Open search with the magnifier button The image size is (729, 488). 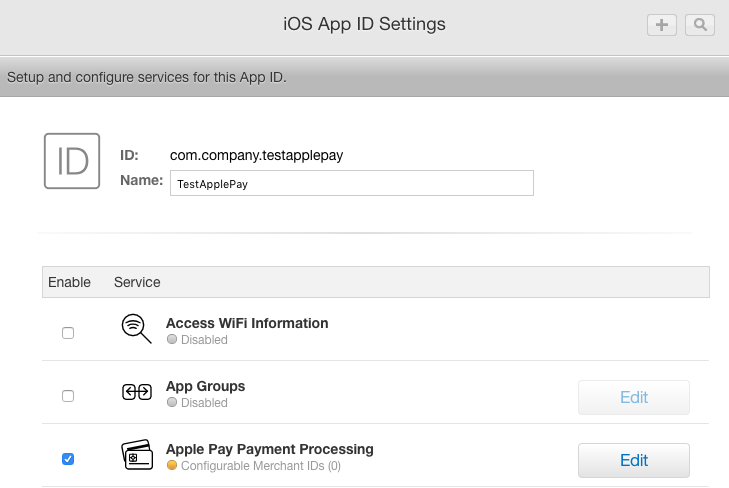tap(700, 25)
